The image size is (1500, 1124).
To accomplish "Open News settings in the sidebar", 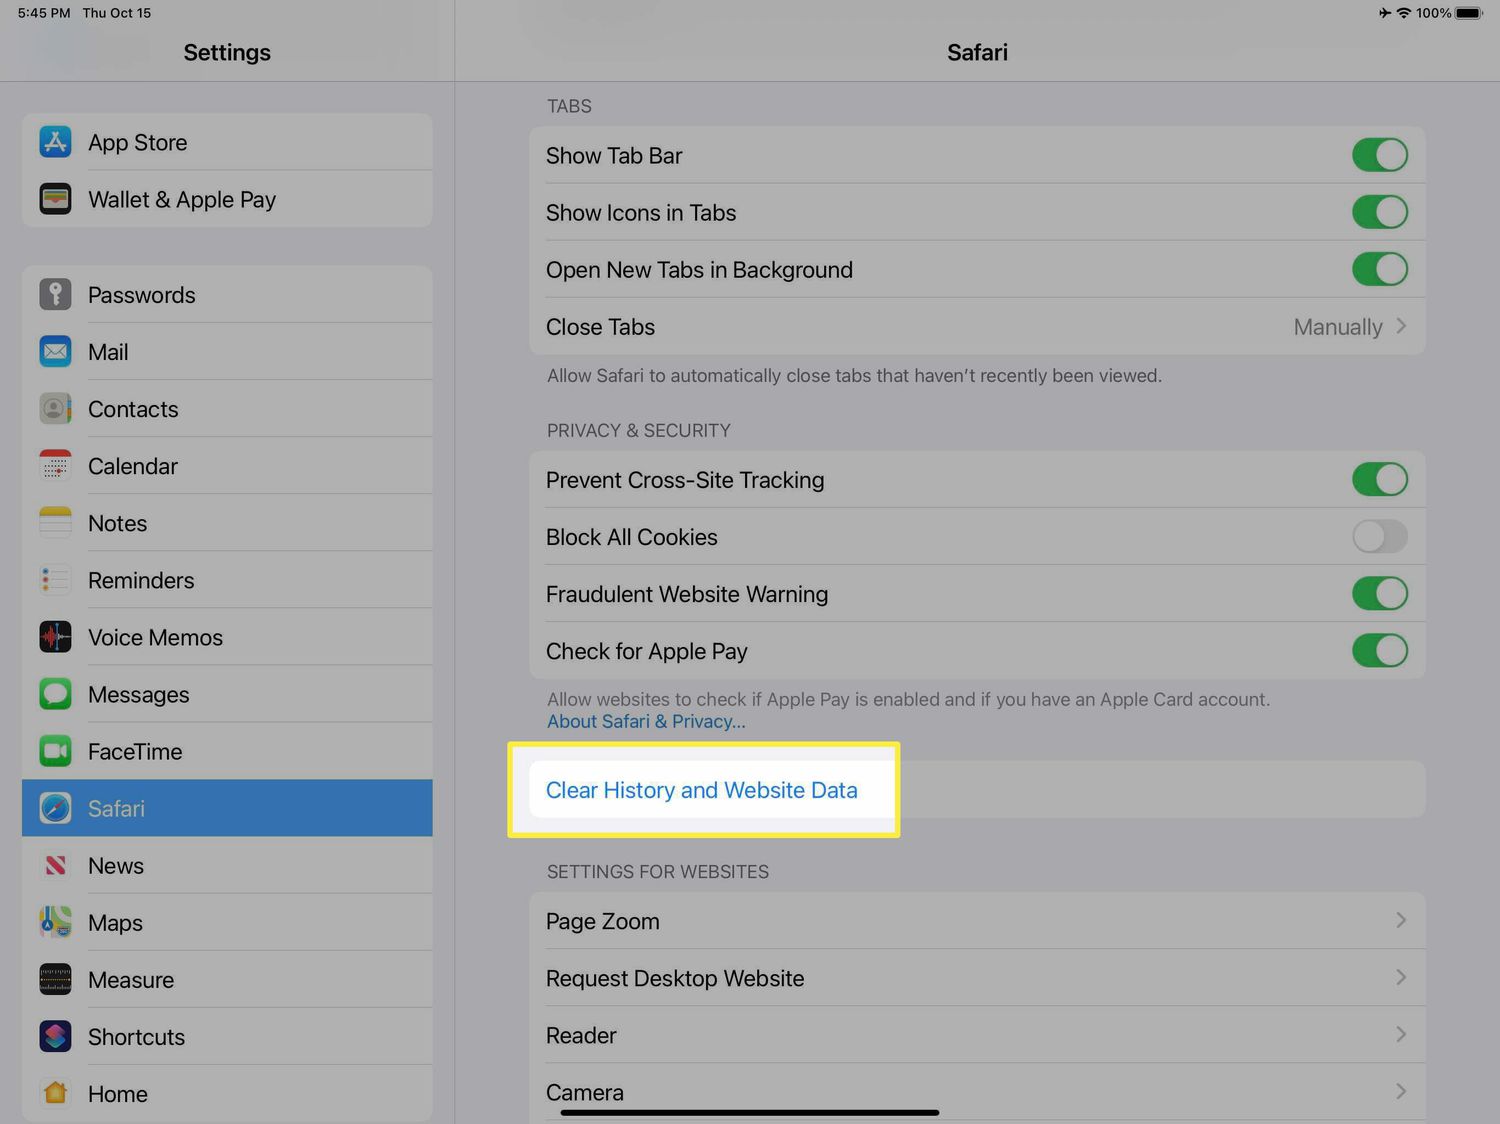I will pos(116,866).
